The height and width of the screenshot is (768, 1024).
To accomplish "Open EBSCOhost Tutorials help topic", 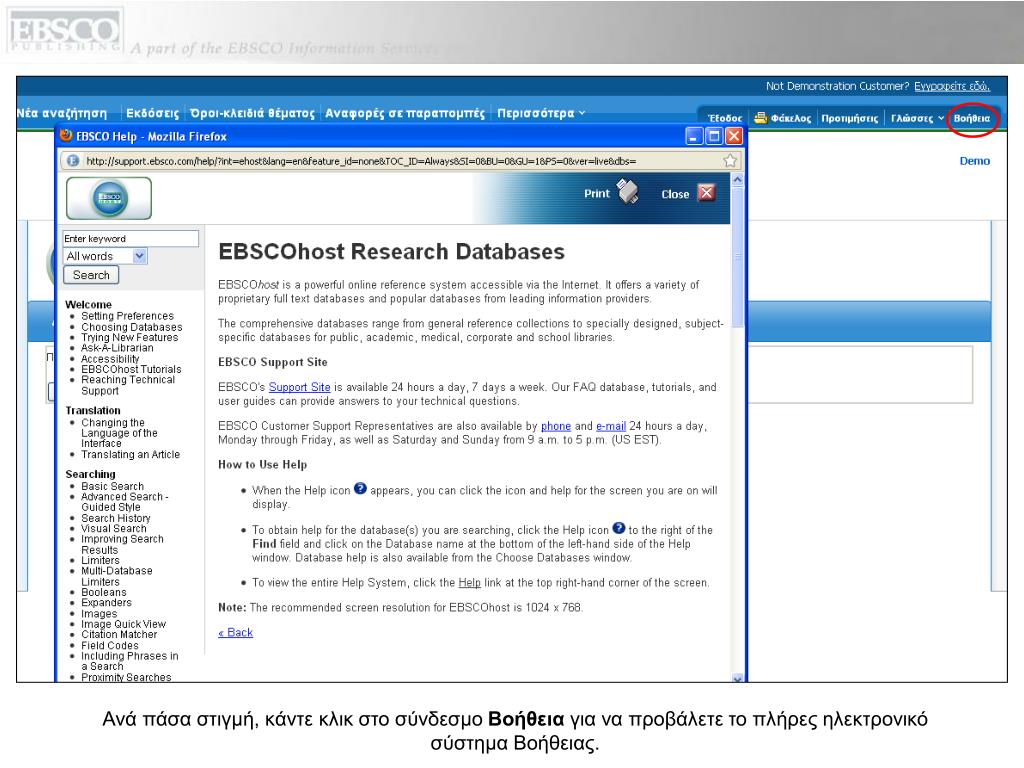I will point(131,370).
